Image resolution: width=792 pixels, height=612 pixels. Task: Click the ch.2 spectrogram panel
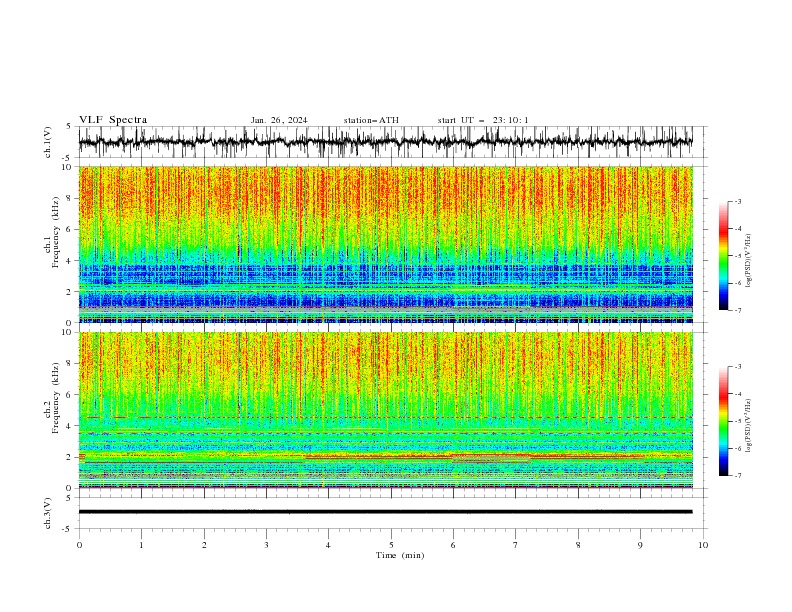point(385,410)
